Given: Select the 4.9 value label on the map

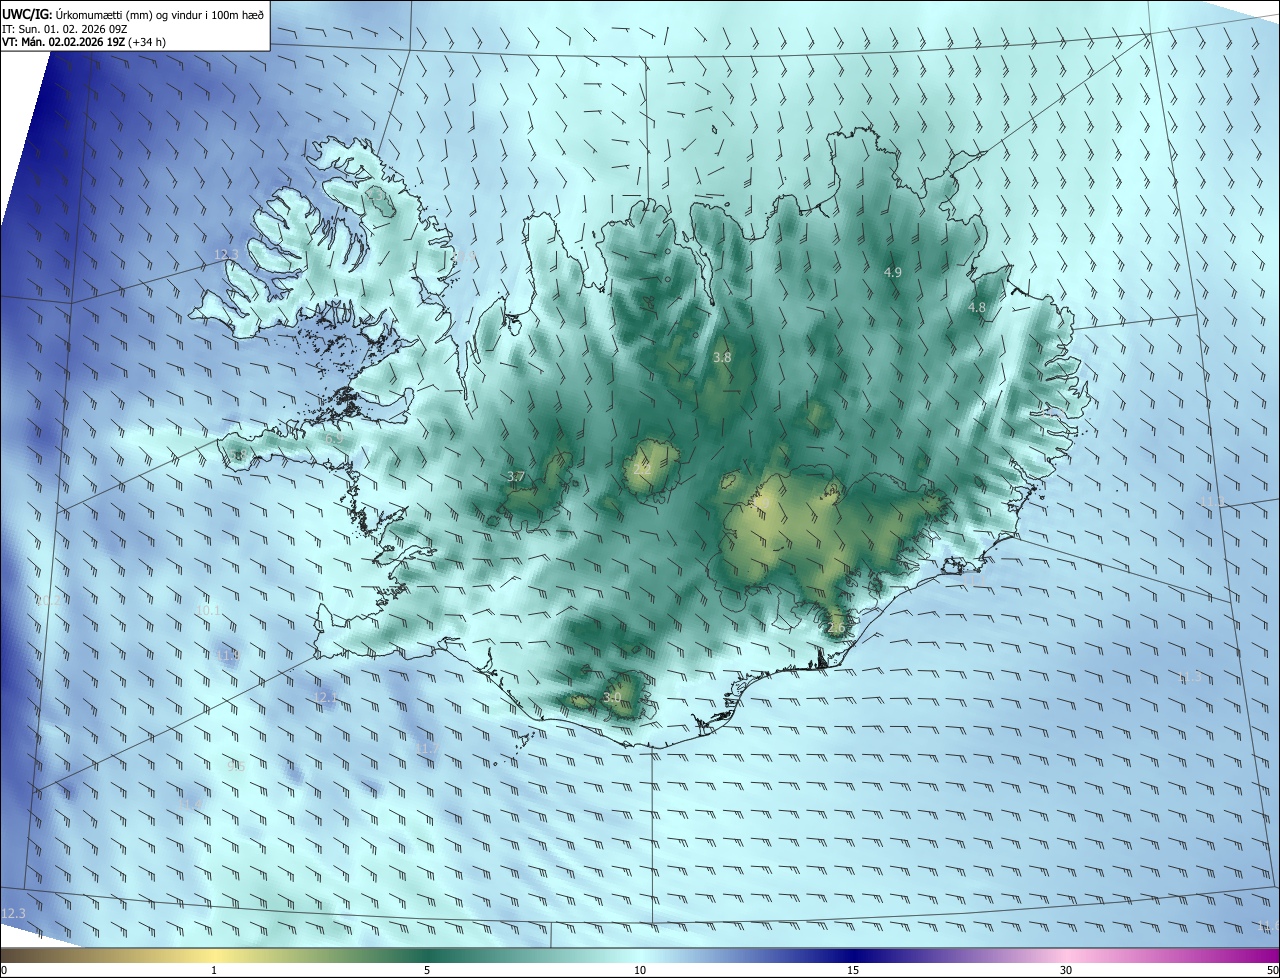Looking at the screenshot, I should click(893, 272).
